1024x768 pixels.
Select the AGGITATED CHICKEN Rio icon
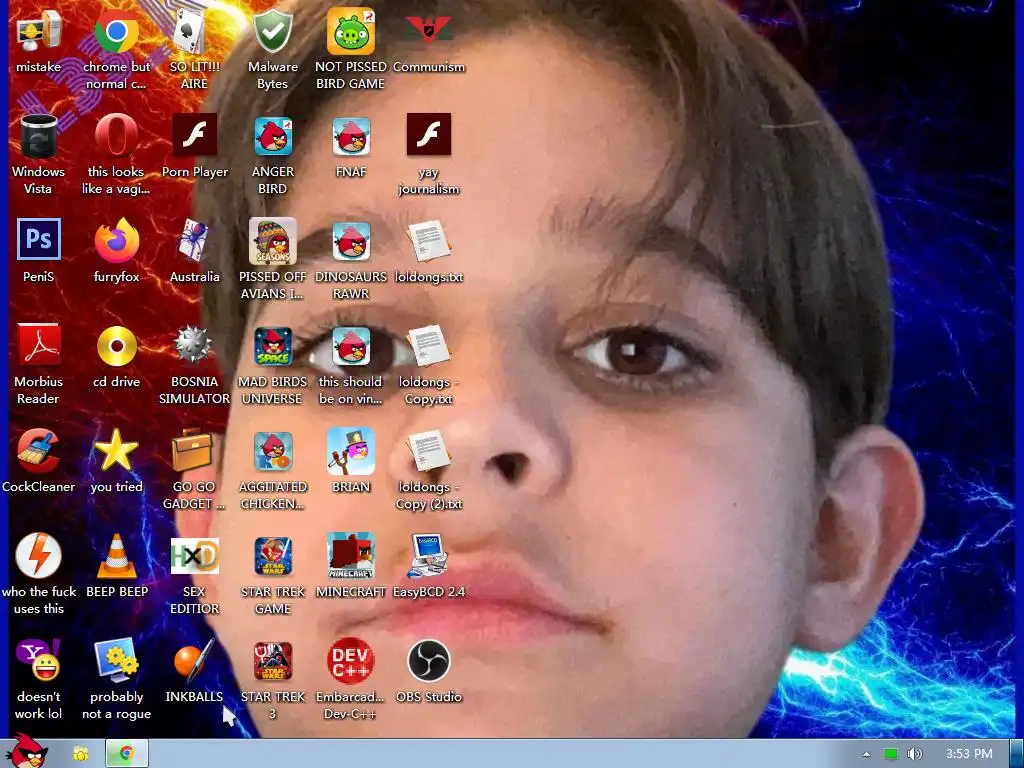272,451
